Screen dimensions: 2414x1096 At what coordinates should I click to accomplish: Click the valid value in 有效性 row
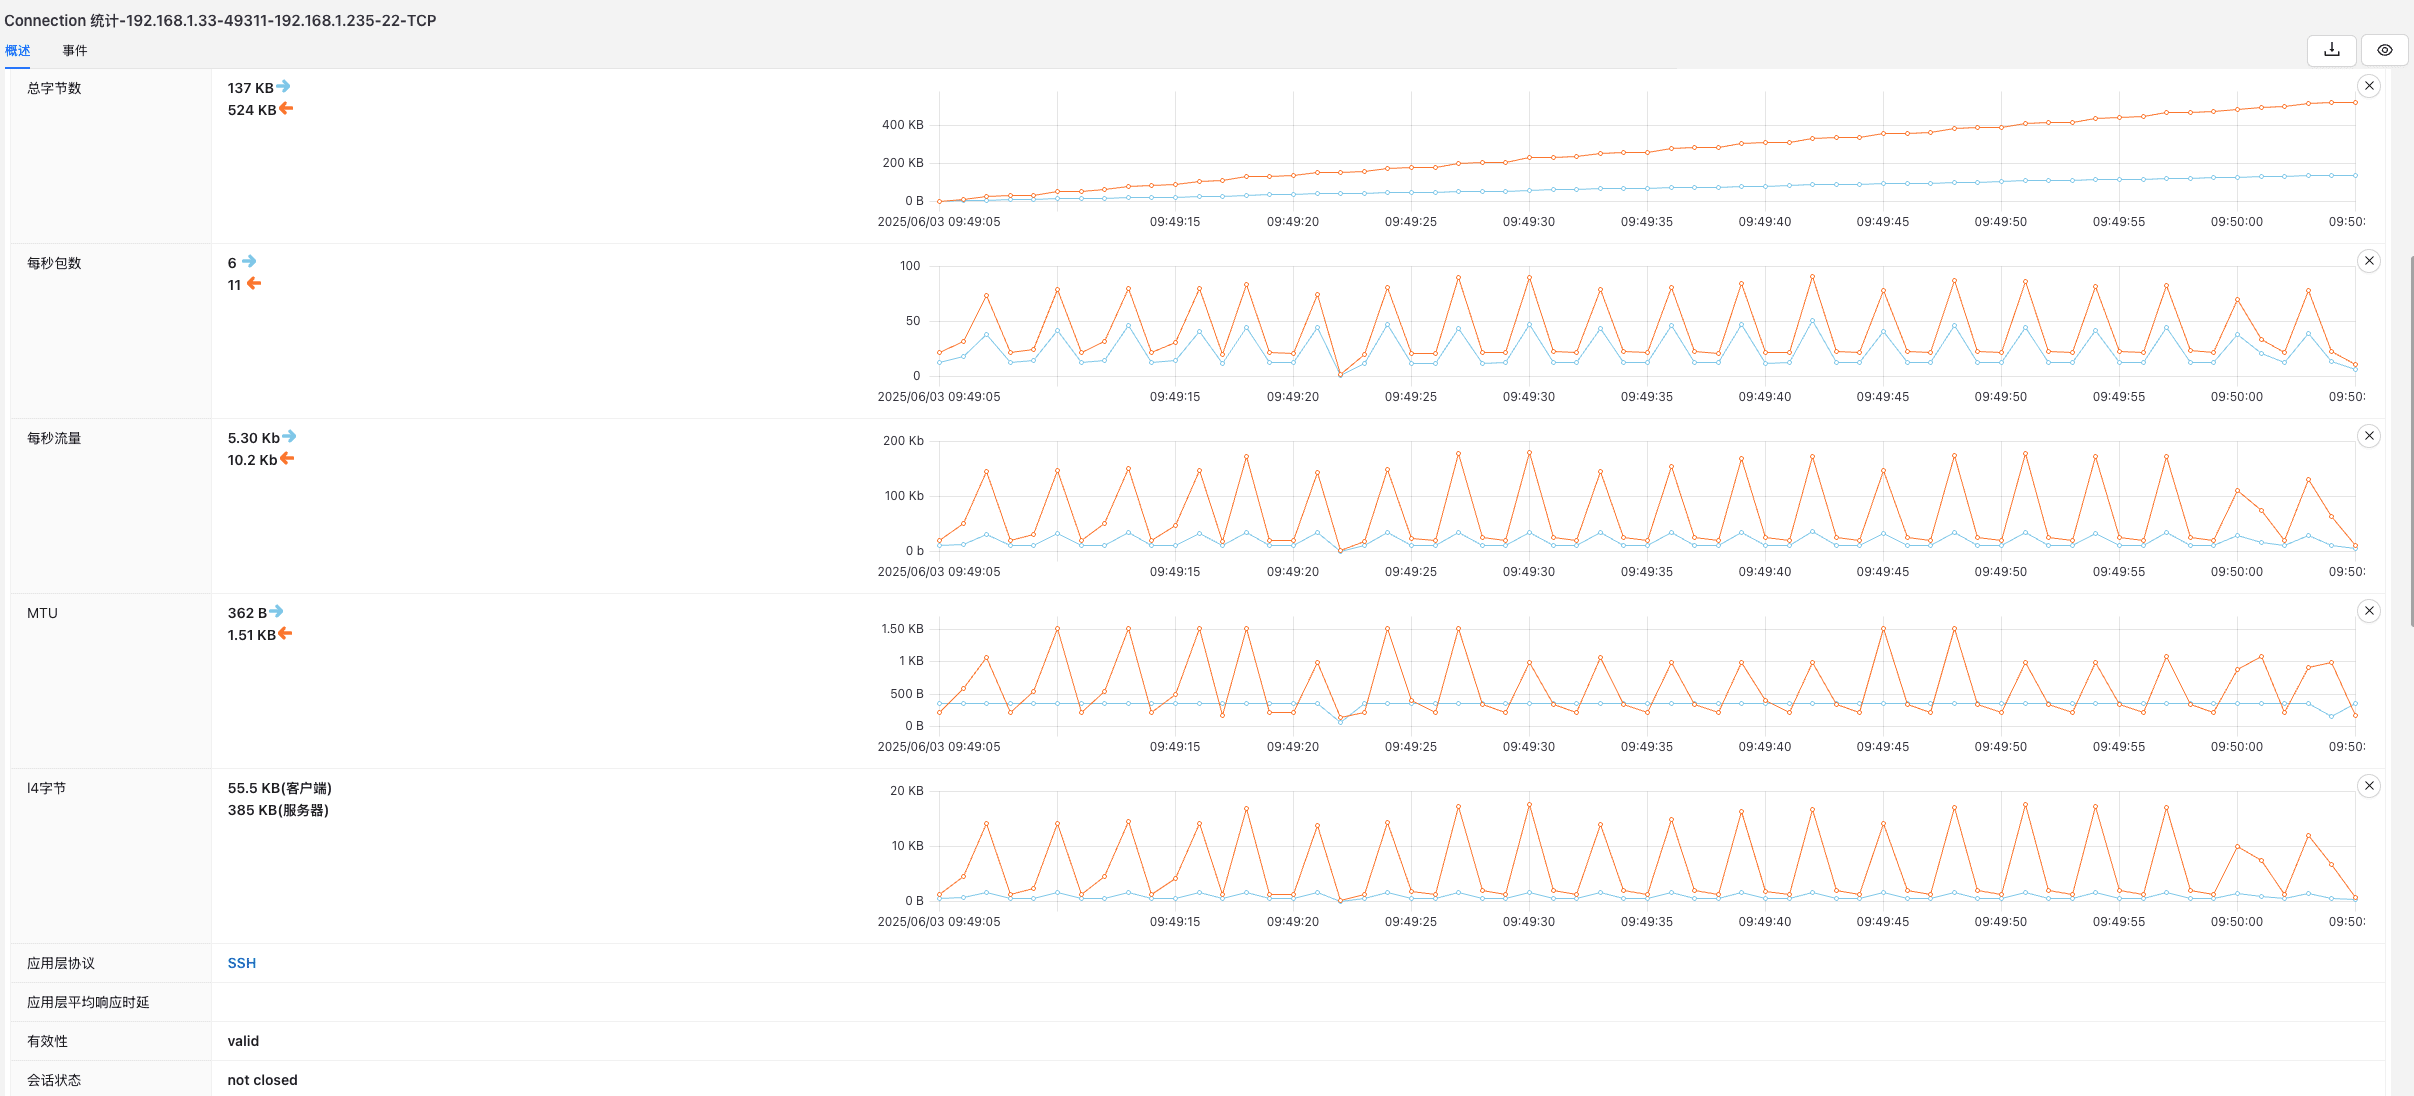coord(243,1041)
